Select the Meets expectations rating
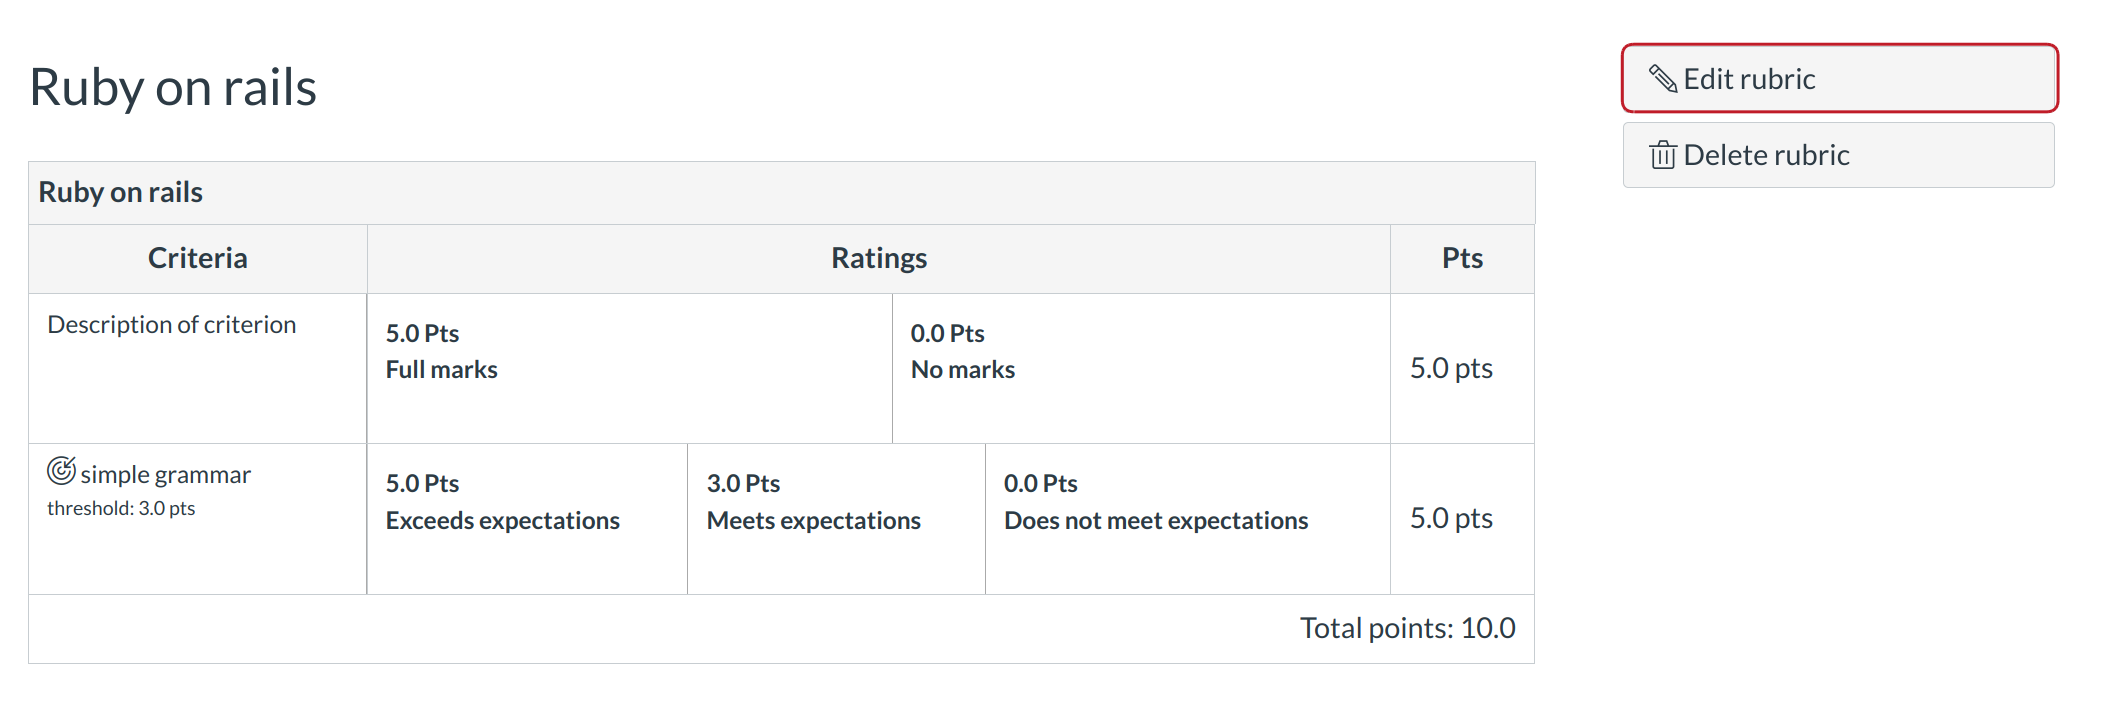 [813, 520]
